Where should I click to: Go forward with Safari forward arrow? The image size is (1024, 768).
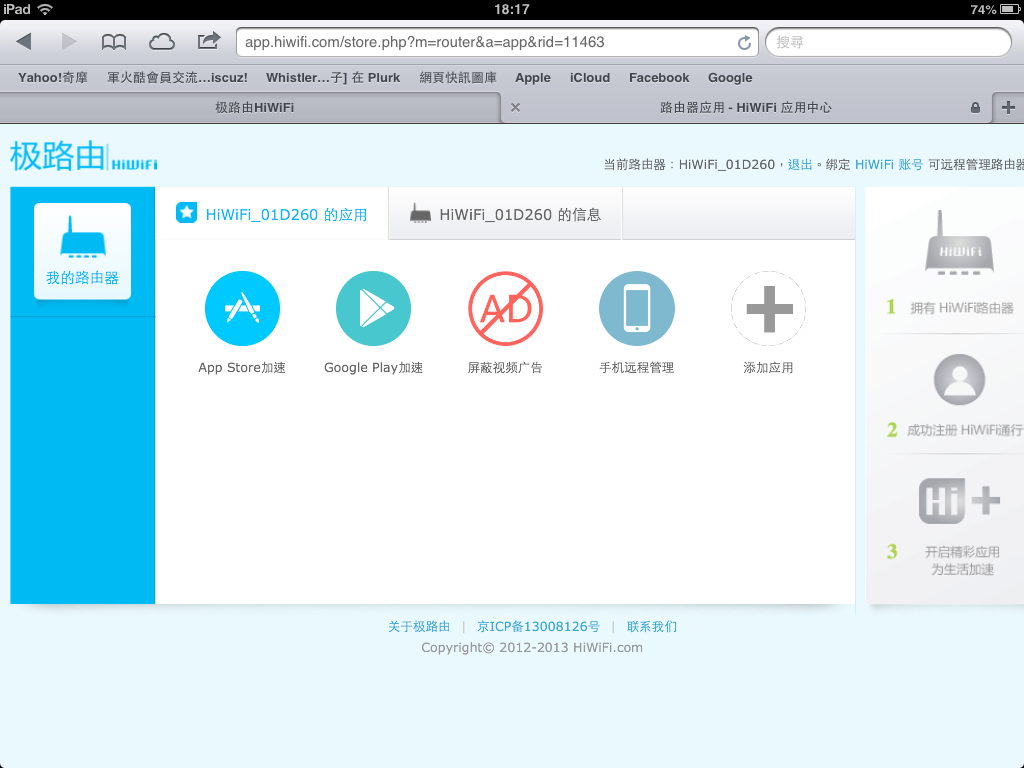point(69,42)
